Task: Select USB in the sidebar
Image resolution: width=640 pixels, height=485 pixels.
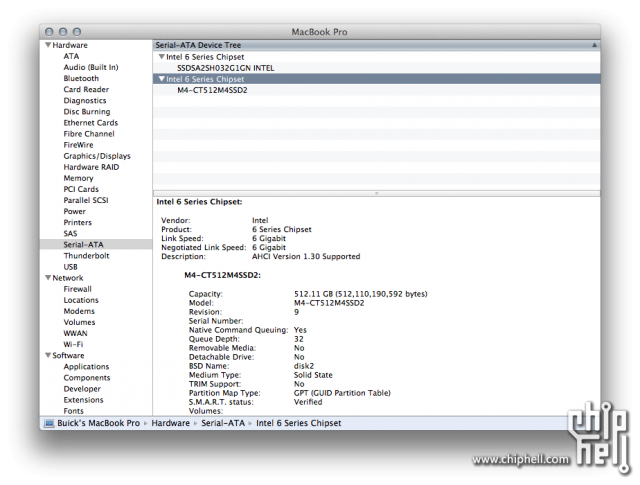Action: point(70,267)
